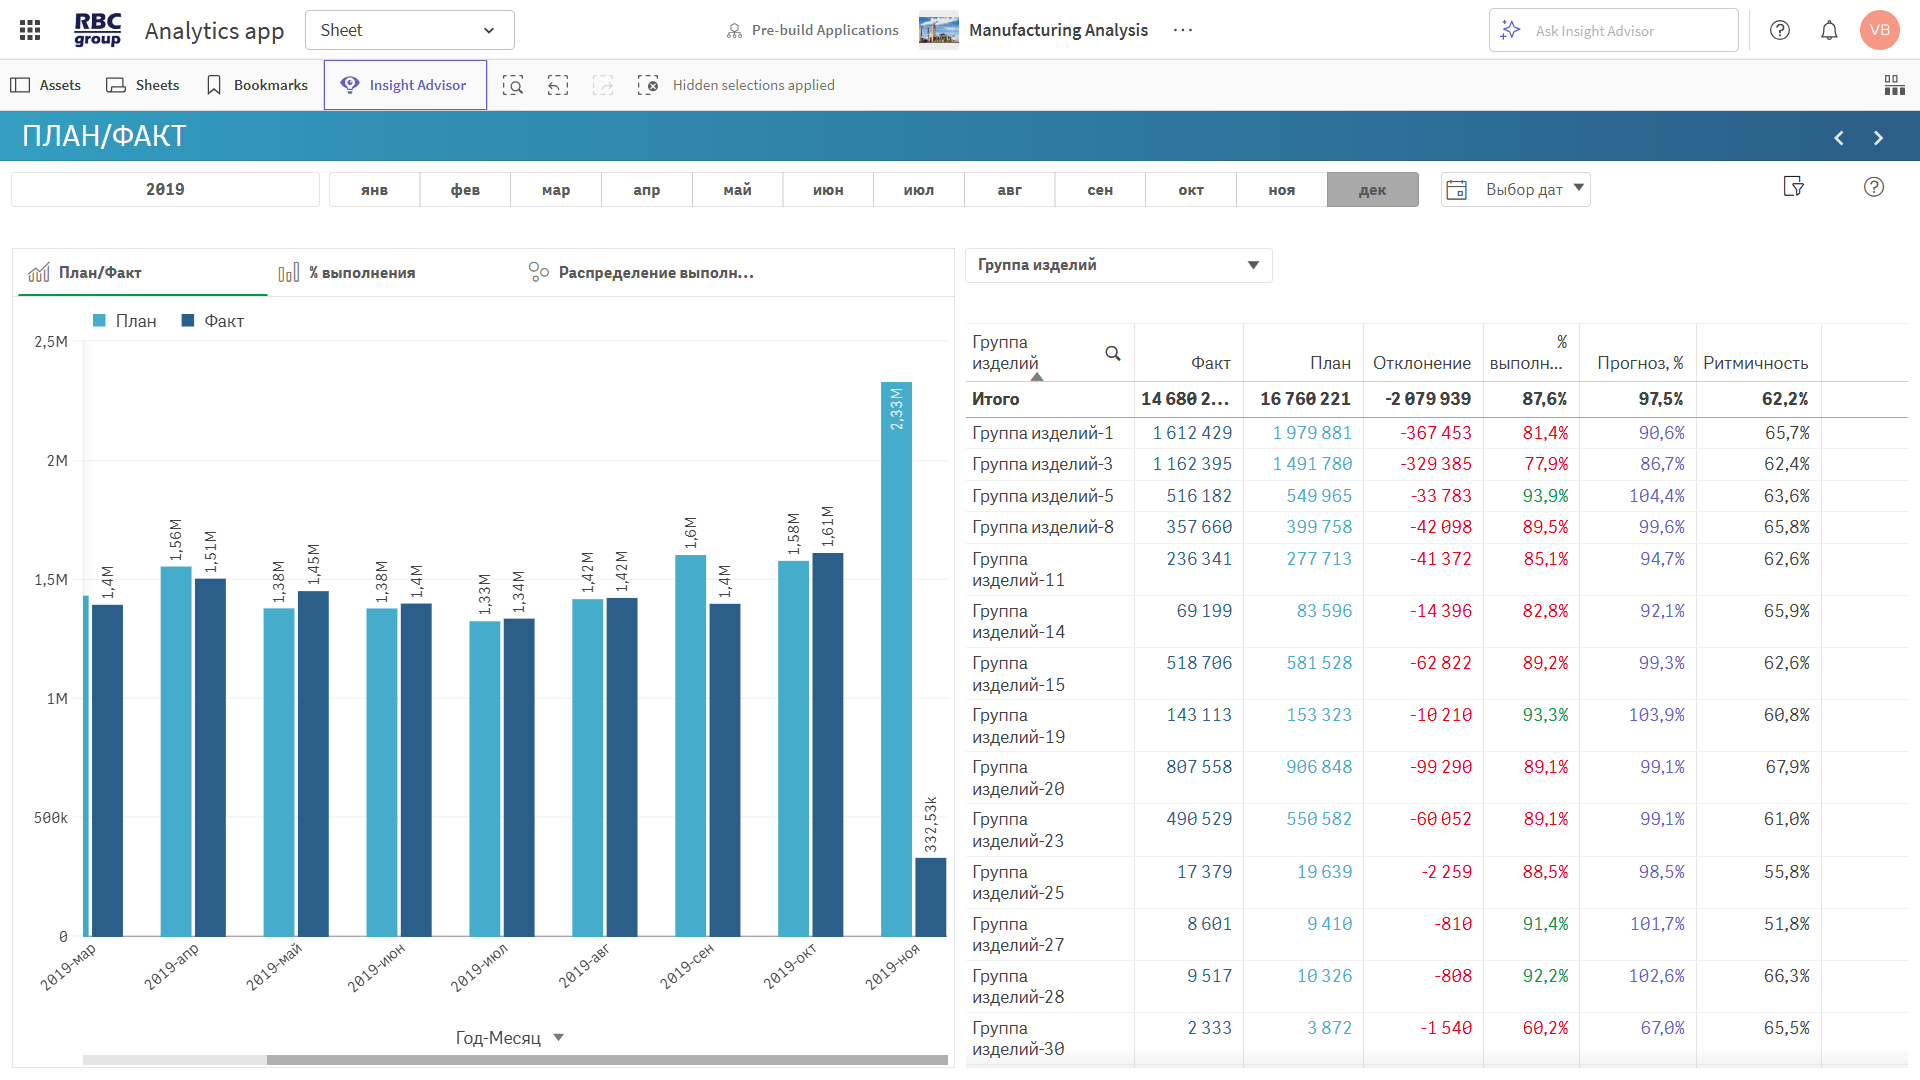Search in Группа изделий column
The image size is (1920, 1080).
1112,353
